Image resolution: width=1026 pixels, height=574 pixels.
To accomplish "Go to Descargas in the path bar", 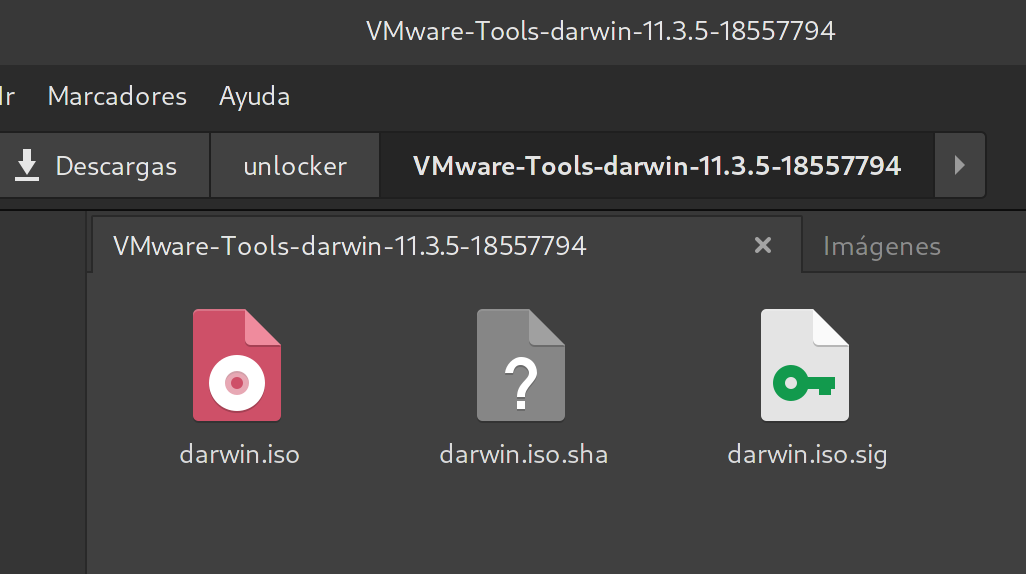I will pos(103,166).
